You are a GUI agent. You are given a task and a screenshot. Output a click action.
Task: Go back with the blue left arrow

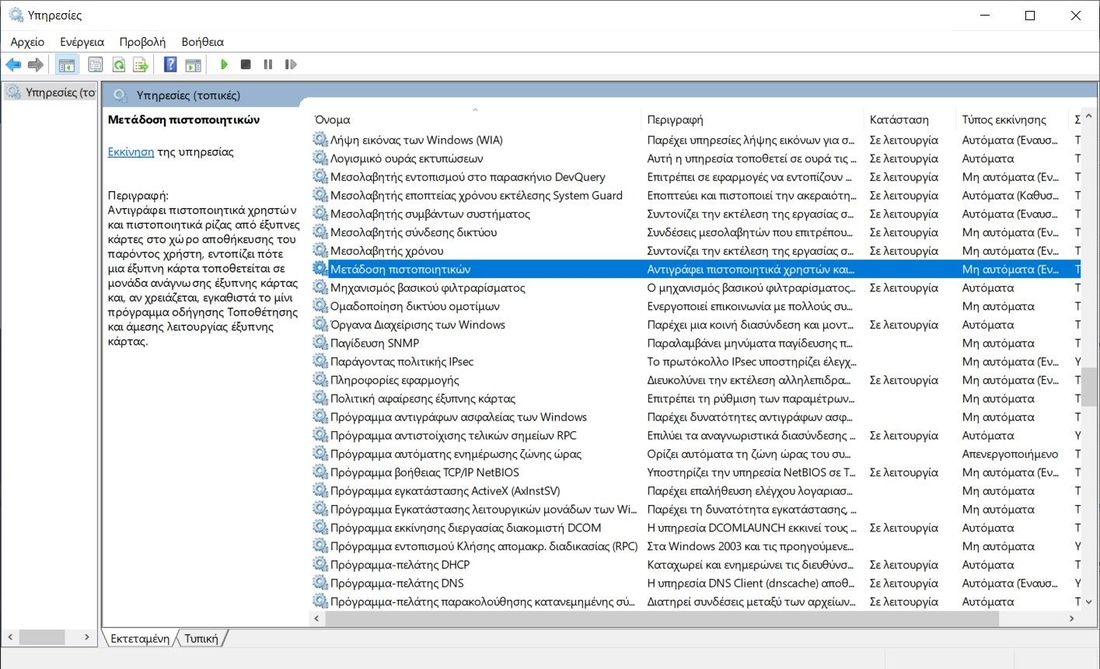coord(13,65)
